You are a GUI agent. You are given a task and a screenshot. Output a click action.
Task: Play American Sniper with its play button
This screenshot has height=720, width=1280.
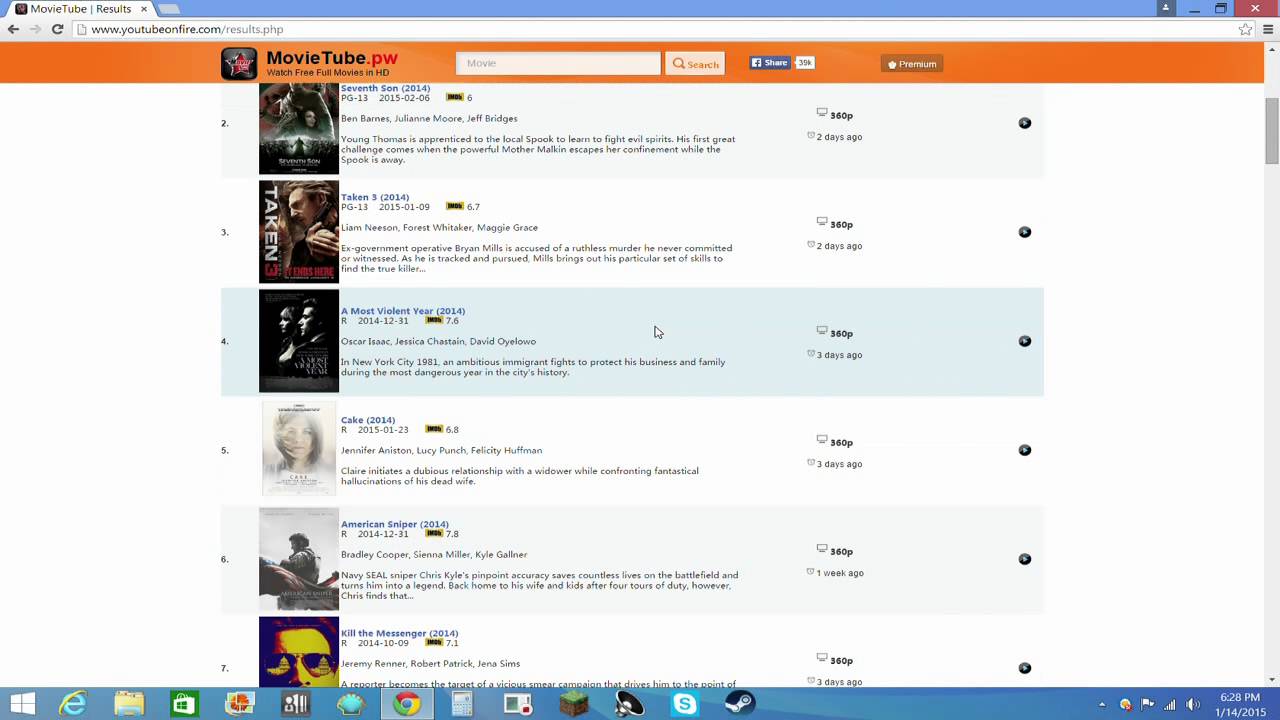pyautogui.click(x=1024, y=559)
